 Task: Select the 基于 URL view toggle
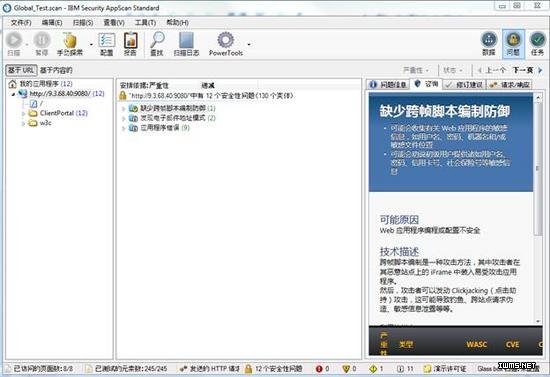point(21,70)
